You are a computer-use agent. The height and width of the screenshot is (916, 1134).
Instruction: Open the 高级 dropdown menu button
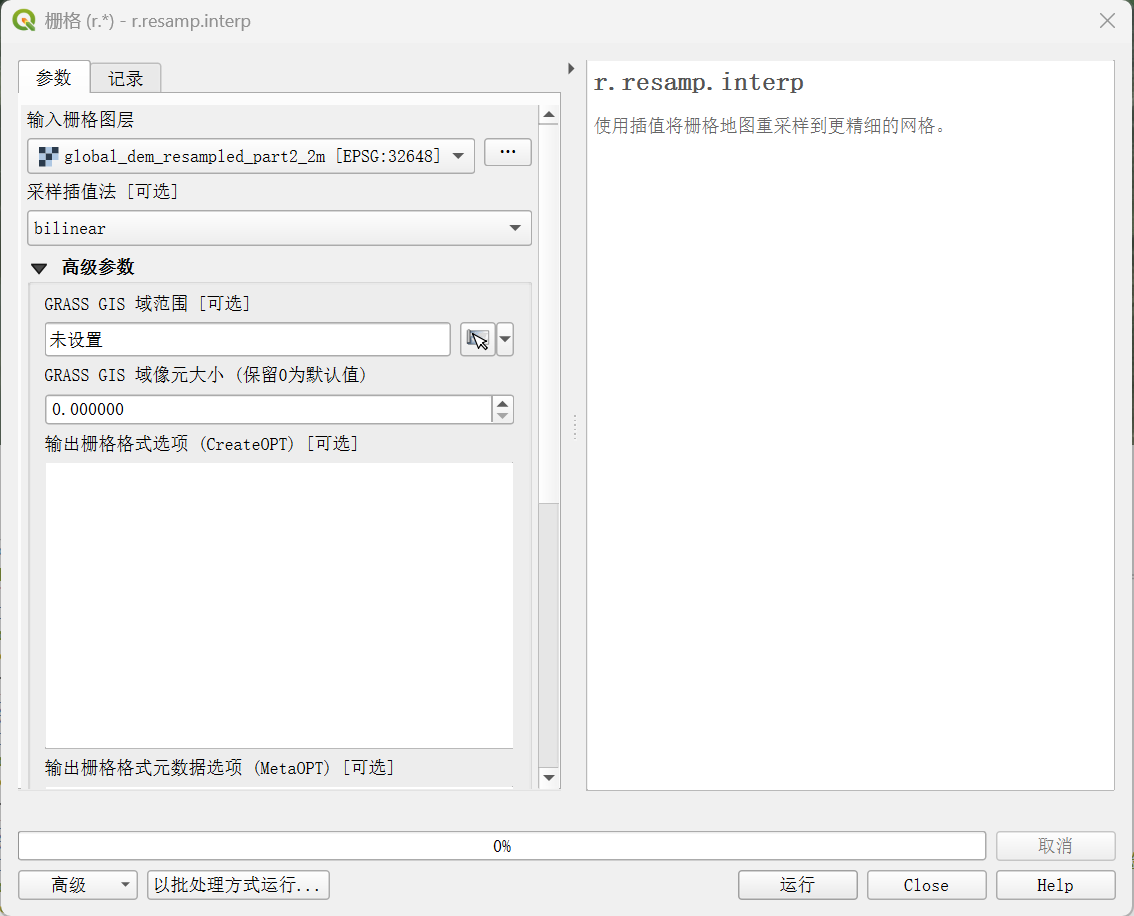tap(78, 885)
